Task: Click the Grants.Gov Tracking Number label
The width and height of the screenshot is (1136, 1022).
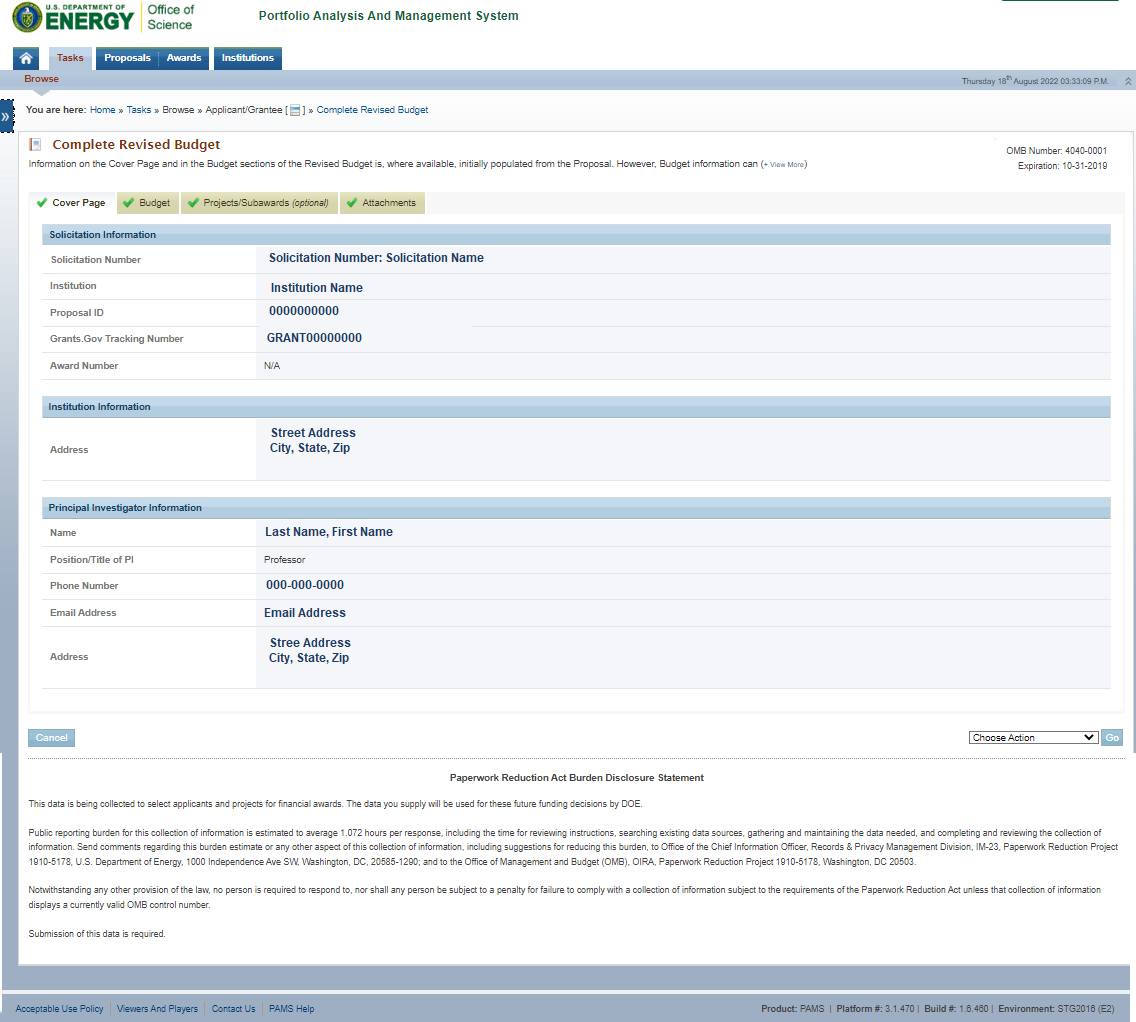Action: [x=117, y=339]
